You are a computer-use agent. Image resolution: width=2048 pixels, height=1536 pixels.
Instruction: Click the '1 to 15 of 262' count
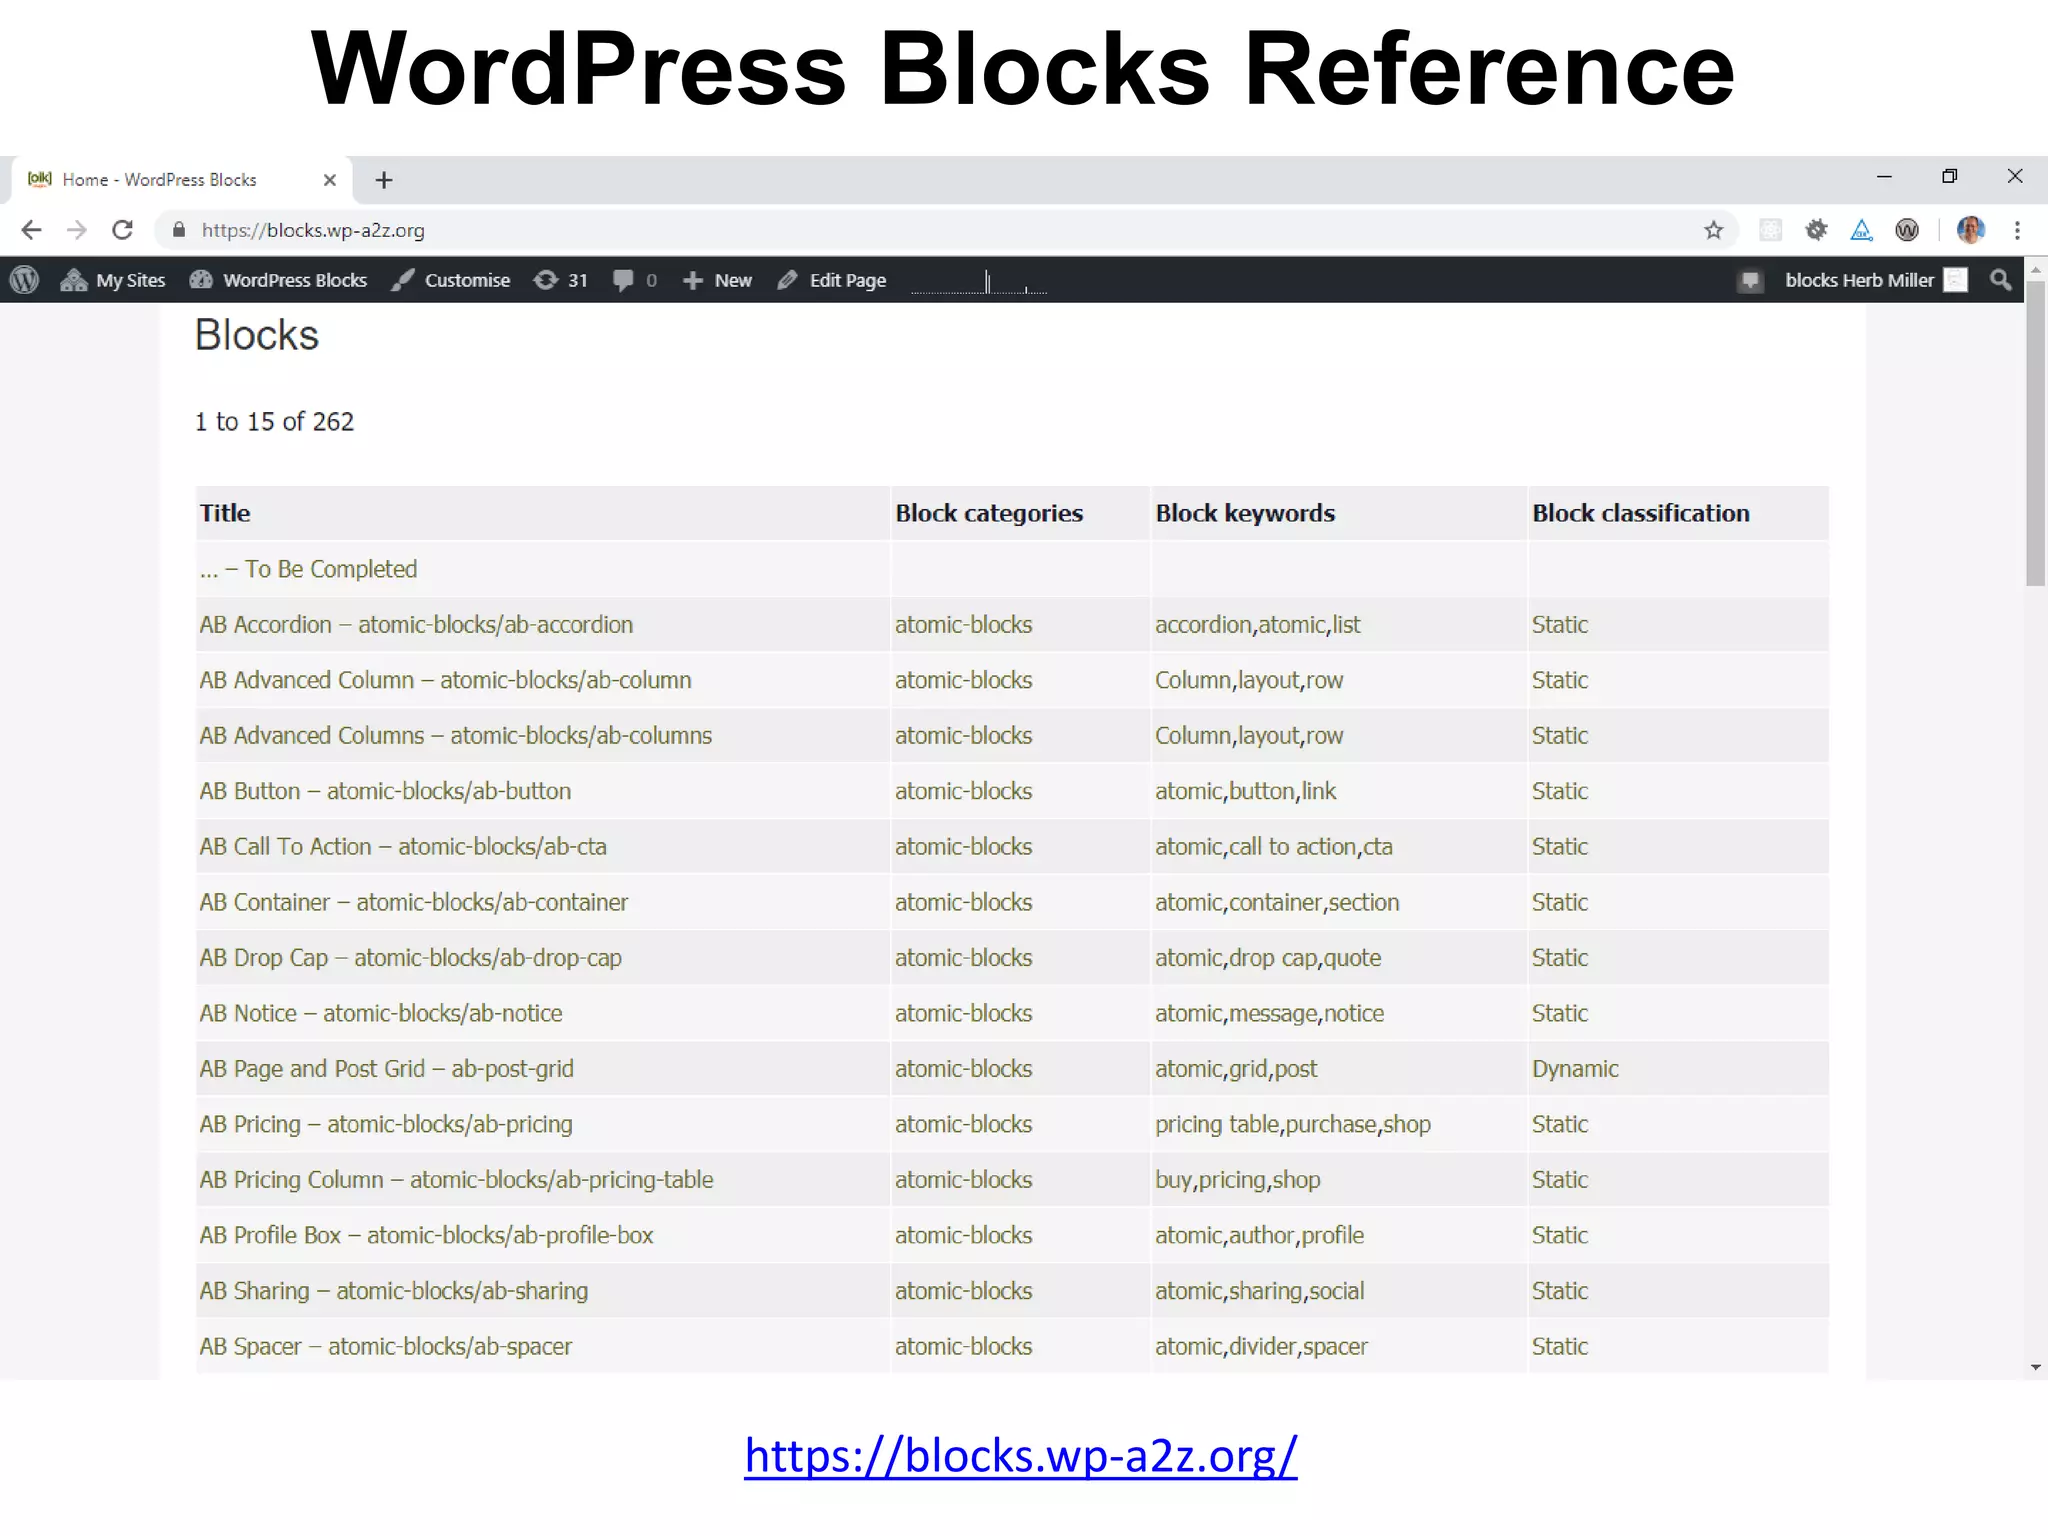[274, 422]
